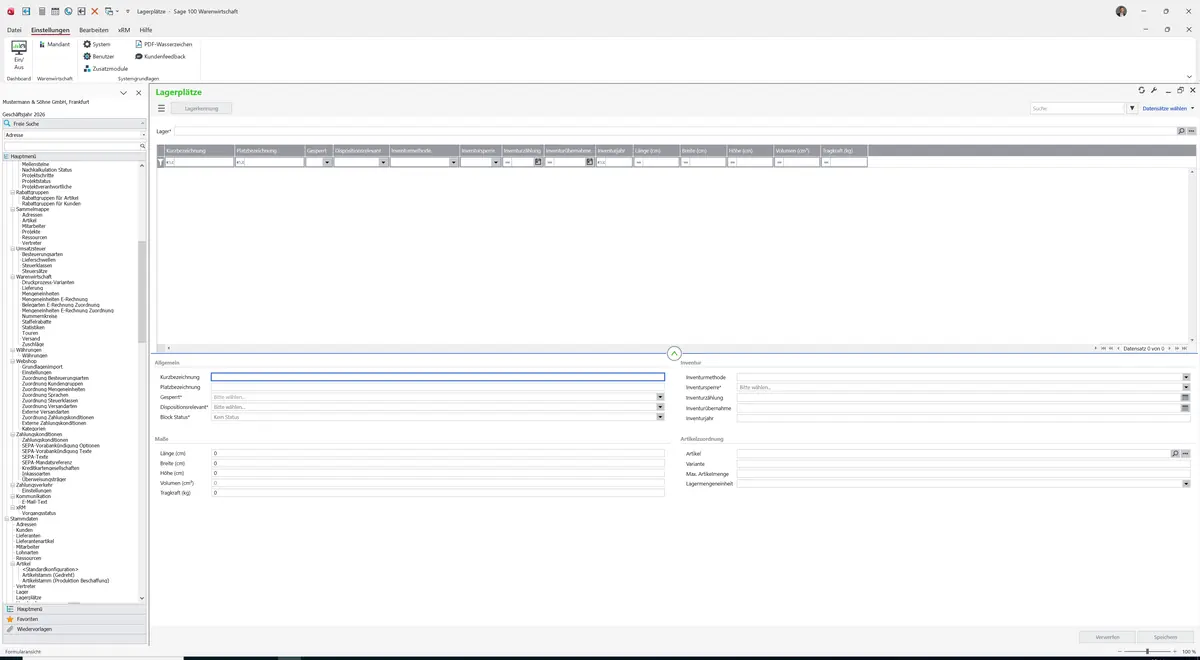Open PDF-Wasserzeichen settings
The image size is (1200, 660).
point(164,44)
